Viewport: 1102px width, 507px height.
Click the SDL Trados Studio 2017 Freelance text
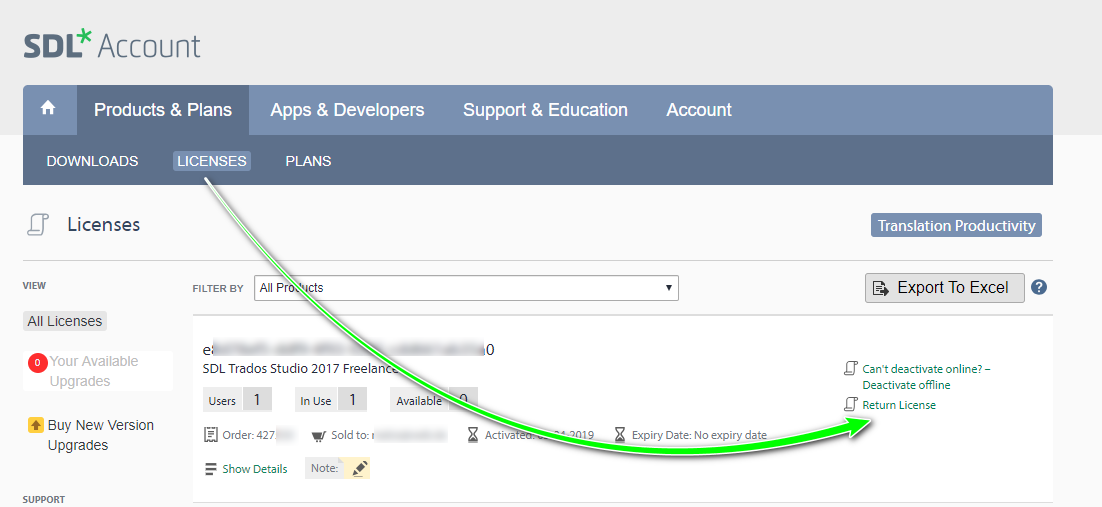point(301,368)
